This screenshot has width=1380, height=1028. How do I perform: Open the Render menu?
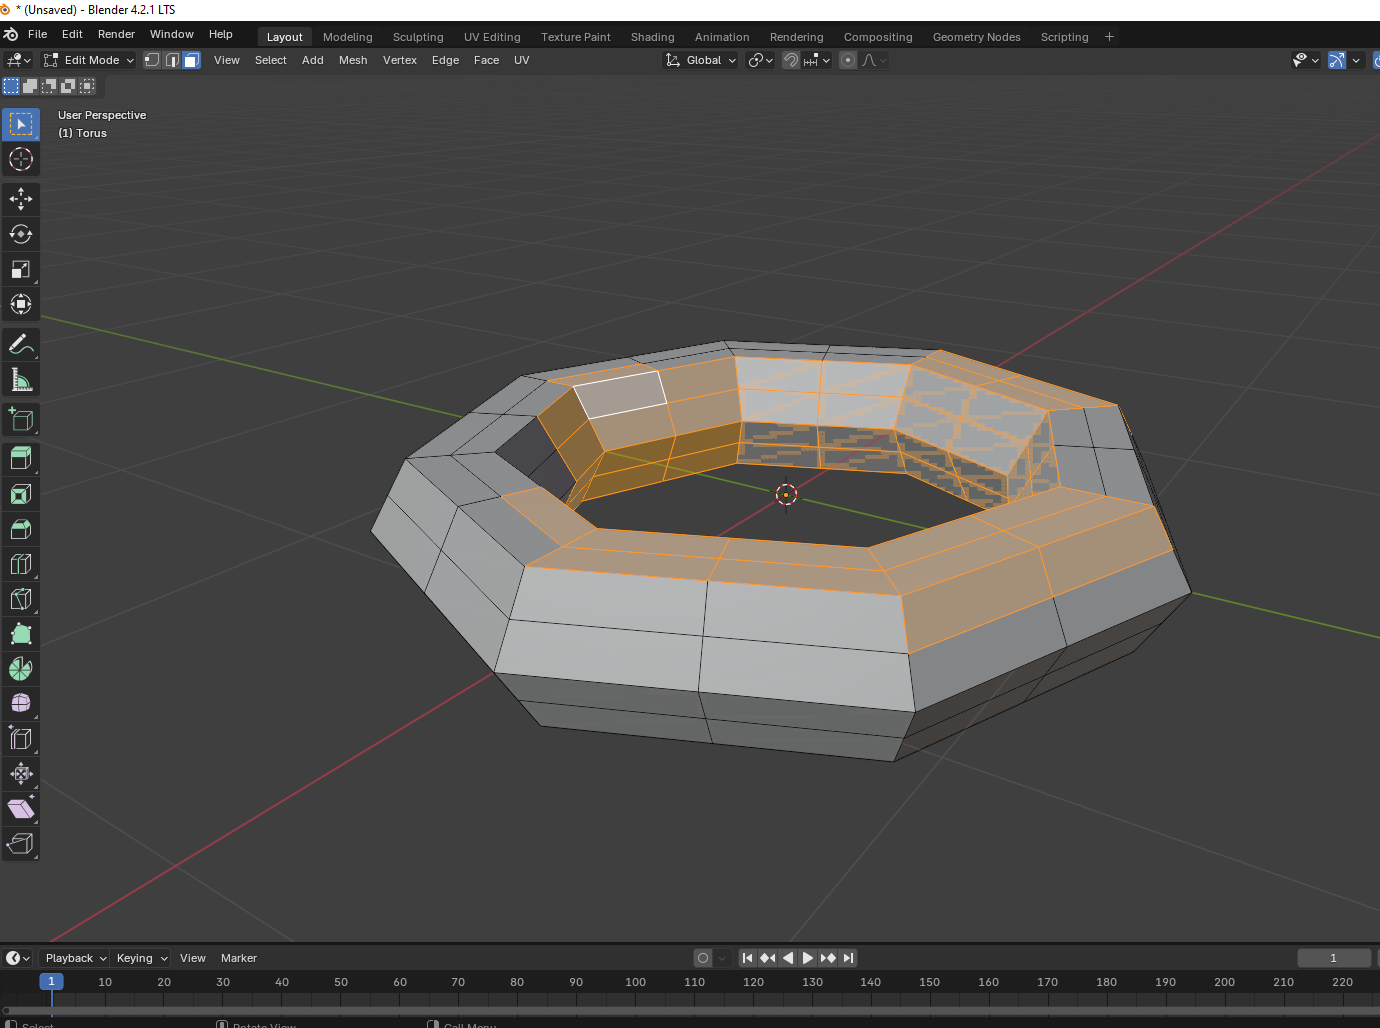pyautogui.click(x=116, y=34)
